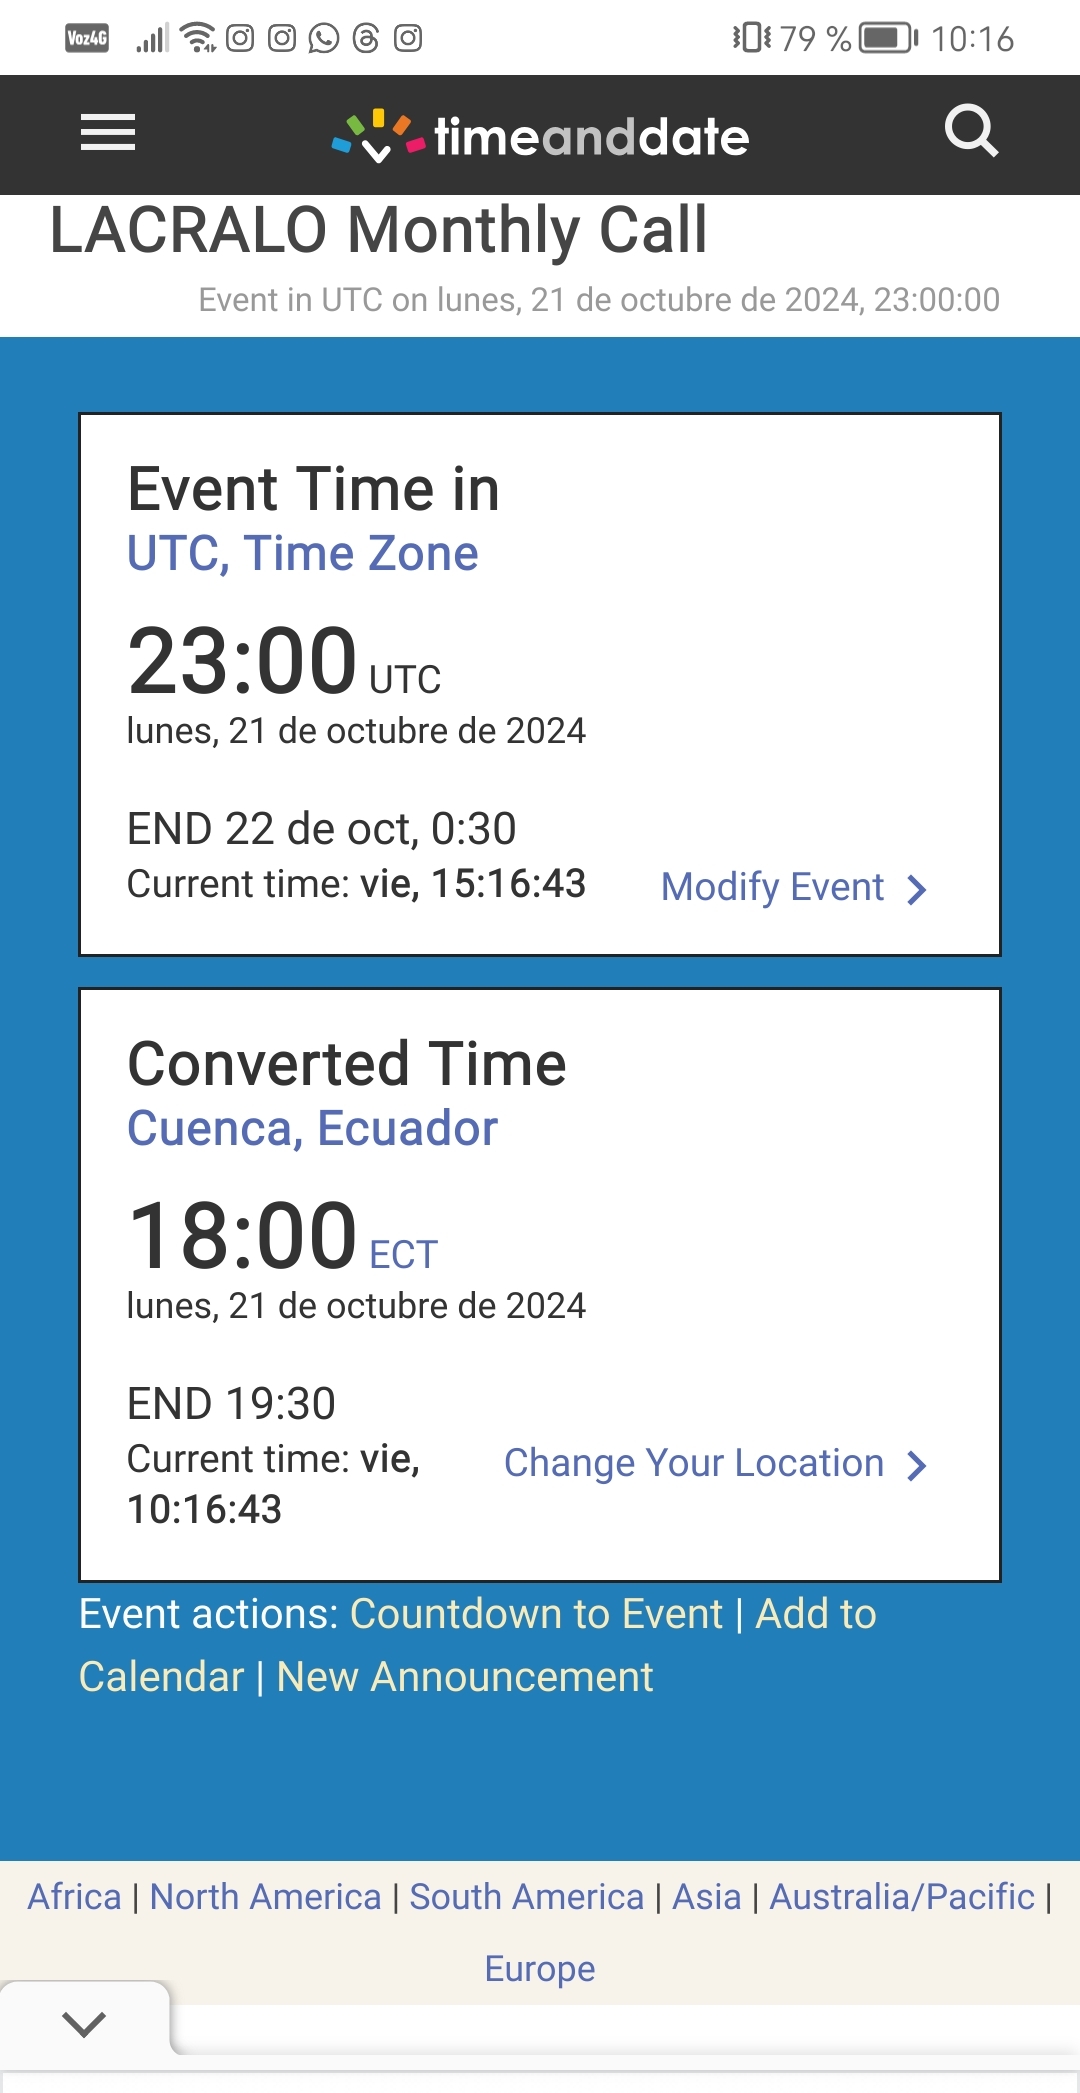Create a New Announcement
Viewport: 1080px width, 2093px height.
pyautogui.click(x=464, y=1677)
